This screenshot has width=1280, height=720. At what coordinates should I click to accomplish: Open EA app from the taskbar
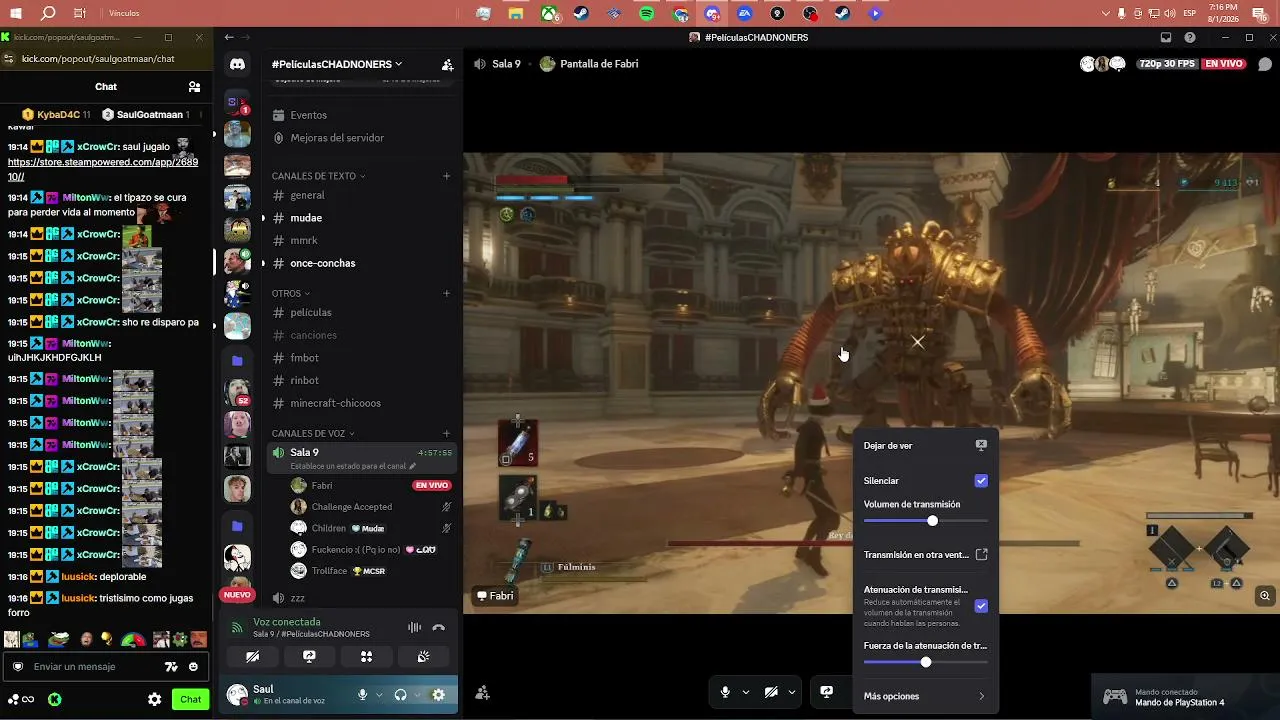(x=745, y=14)
